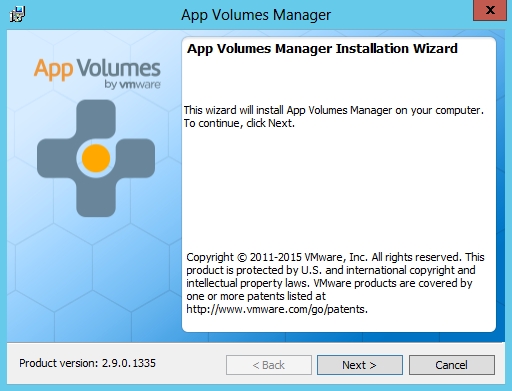Viewport: 512px width, 391px height.
Task: Select the 'Product version: 2.9.0.1335' text
Action: point(87,363)
